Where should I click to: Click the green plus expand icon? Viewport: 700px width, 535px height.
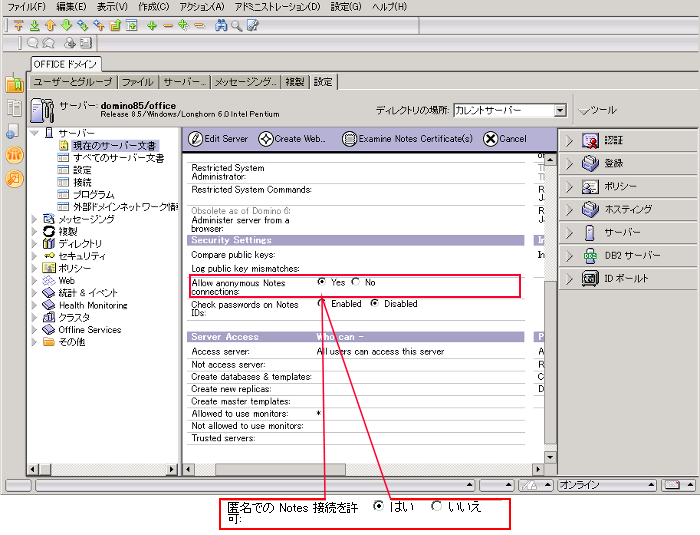tap(152, 25)
